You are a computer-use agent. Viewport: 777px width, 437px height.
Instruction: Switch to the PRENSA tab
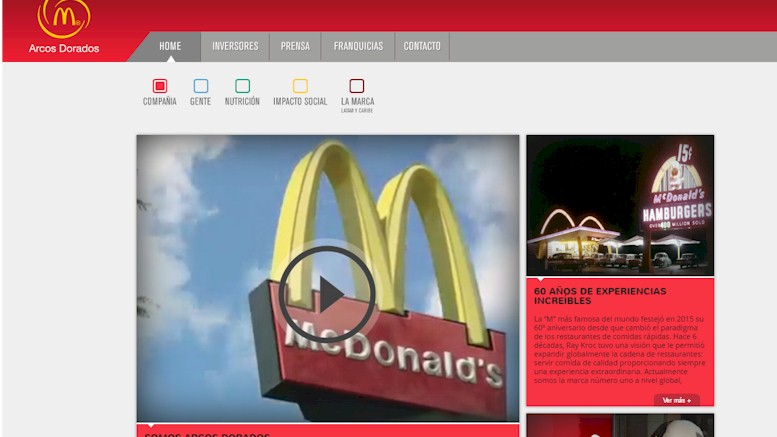tap(295, 46)
